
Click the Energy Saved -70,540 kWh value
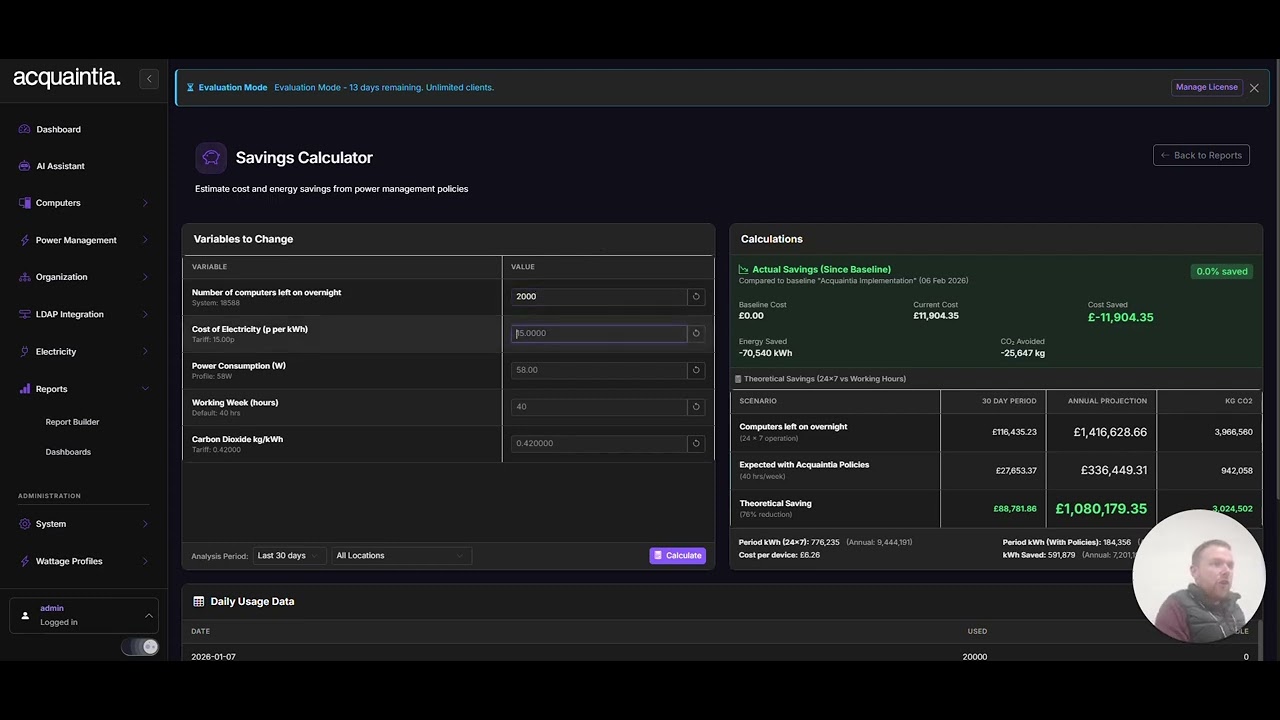pos(765,353)
